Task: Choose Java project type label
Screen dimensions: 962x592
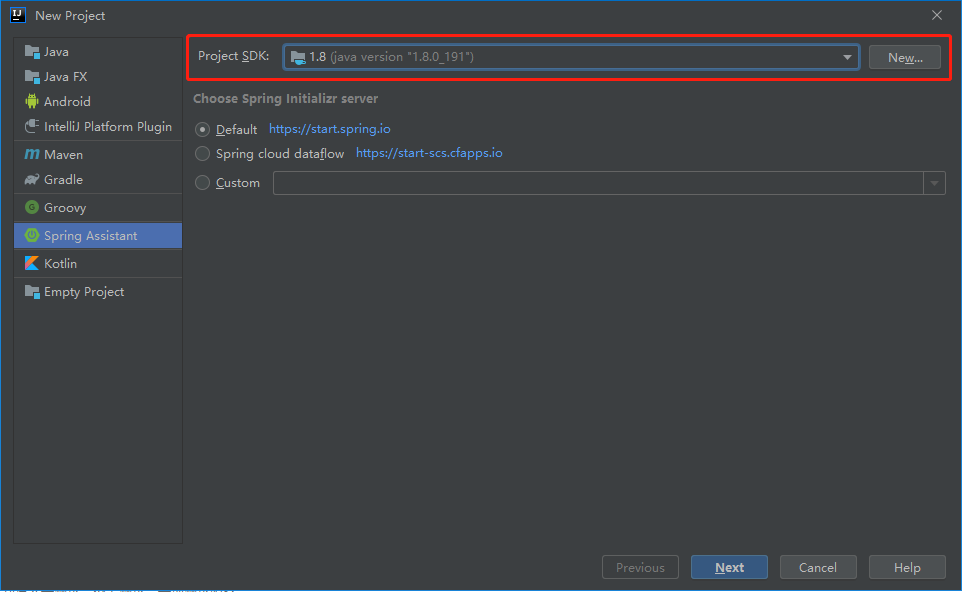Action: tap(56, 52)
